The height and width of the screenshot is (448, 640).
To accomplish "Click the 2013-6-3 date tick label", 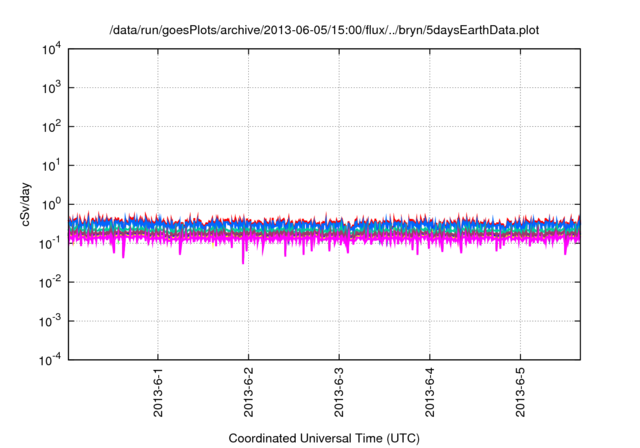I will click(339, 394).
